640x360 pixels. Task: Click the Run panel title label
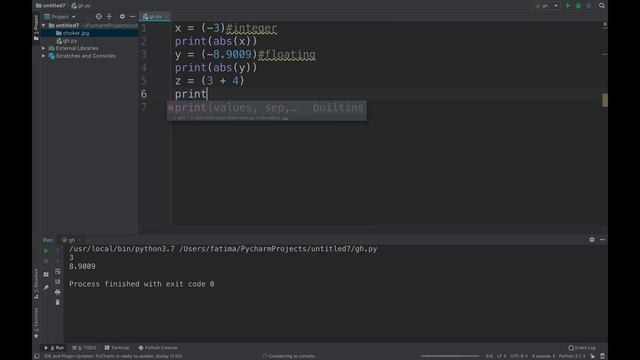coord(48,240)
